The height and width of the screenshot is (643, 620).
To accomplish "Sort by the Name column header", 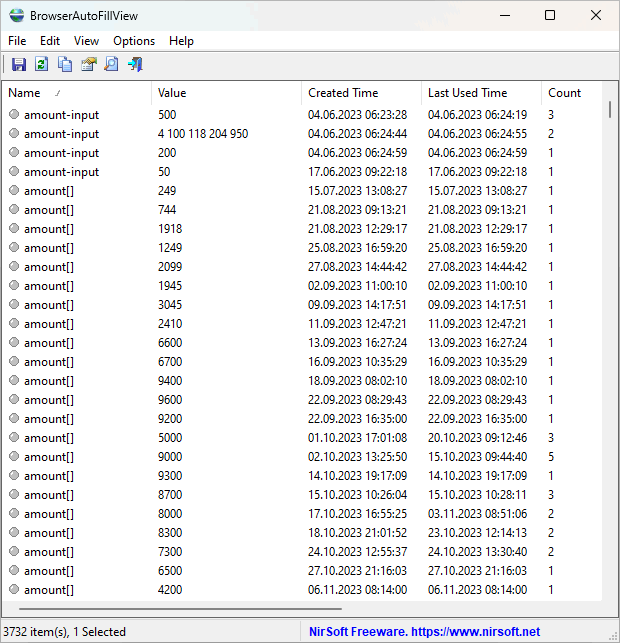I will (x=77, y=93).
